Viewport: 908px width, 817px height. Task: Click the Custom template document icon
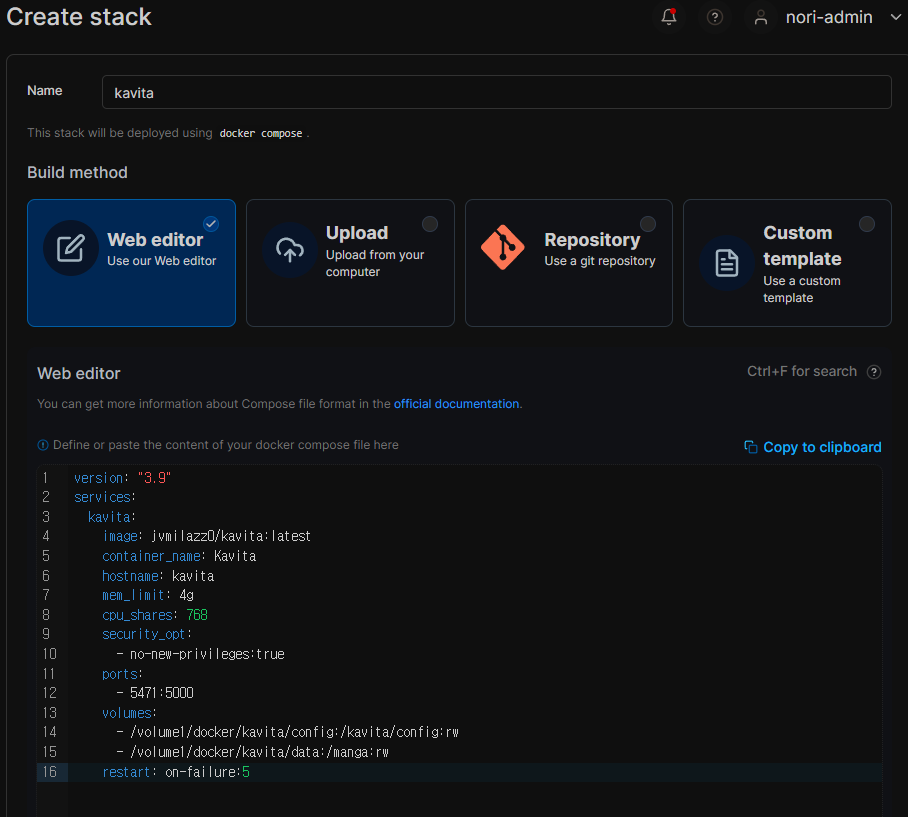727,263
